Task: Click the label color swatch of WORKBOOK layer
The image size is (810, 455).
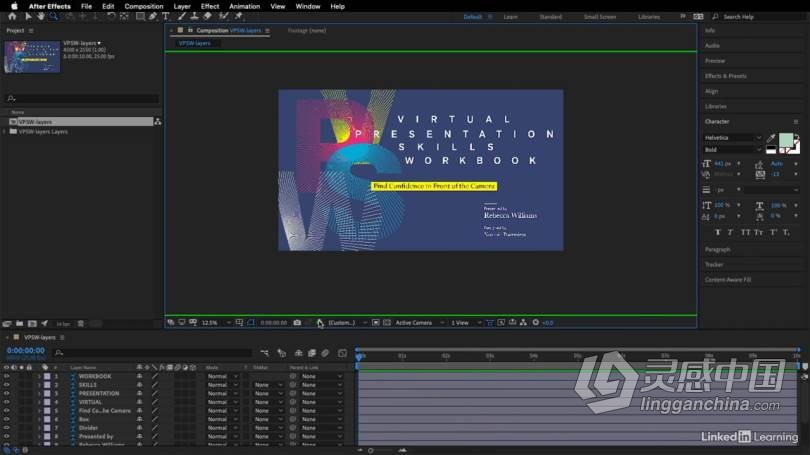Action: [x=47, y=376]
